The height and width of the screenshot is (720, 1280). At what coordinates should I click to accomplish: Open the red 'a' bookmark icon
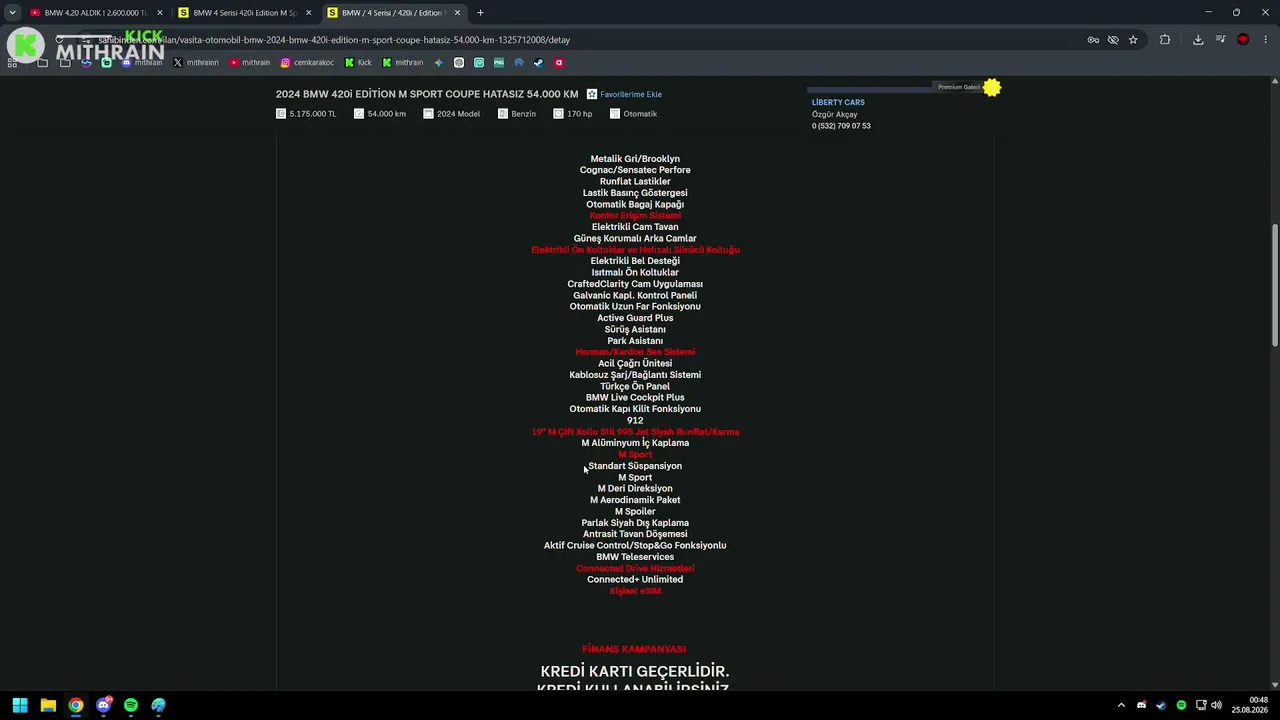point(559,62)
